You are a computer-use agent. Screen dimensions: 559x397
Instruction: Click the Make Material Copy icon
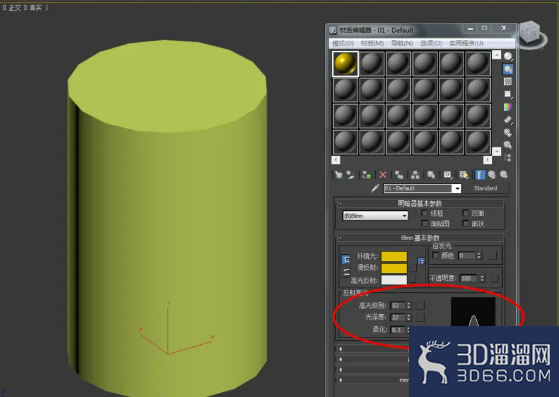[399, 175]
